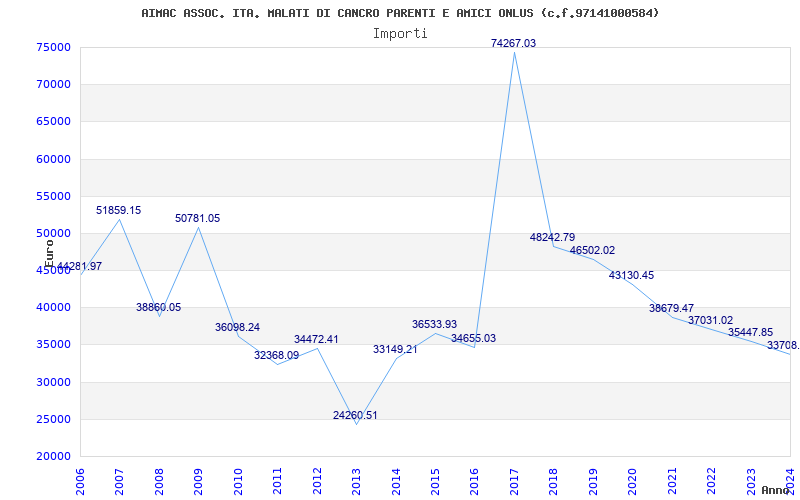Click the data label 35447.85
800x500 pixels.
click(750, 332)
